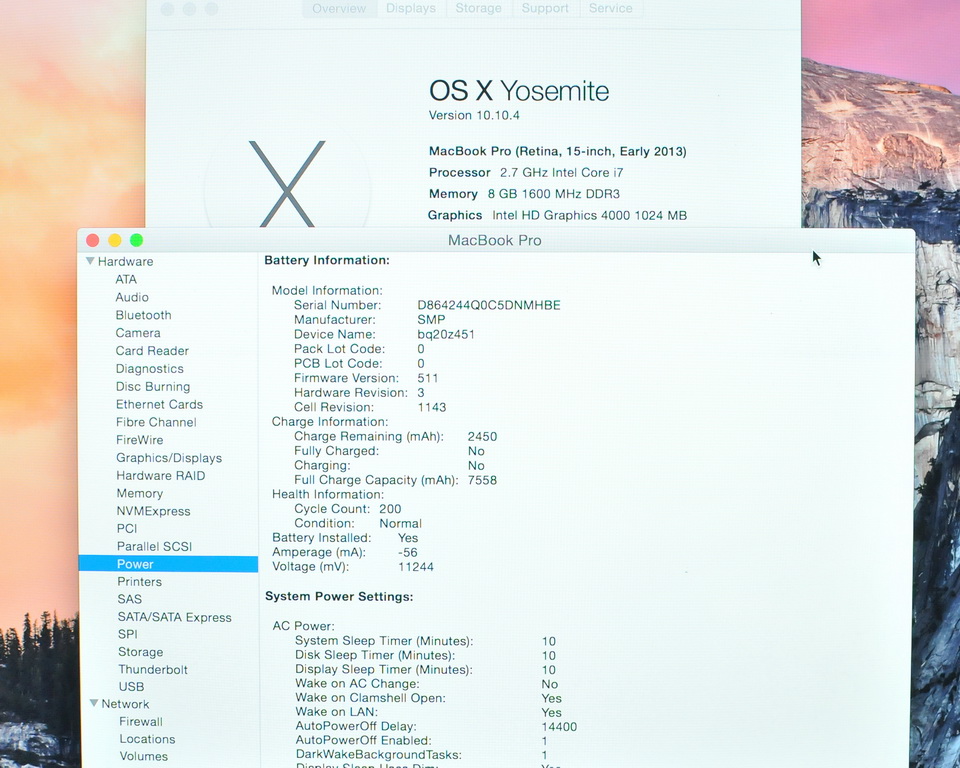Click the Manufacturer value SMP
This screenshot has height=768, width=960.
tap(431, 320)
